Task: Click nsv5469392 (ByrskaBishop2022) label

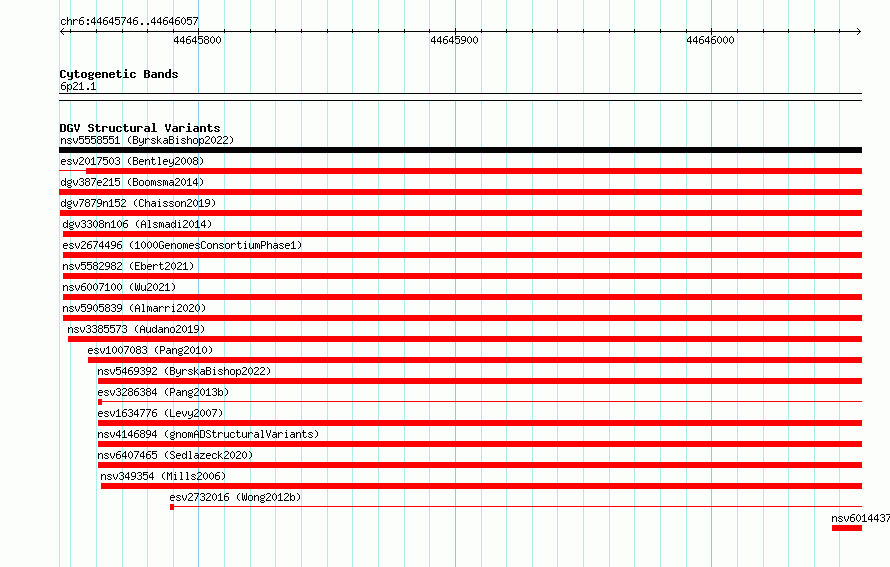Action: pos(184,371)
